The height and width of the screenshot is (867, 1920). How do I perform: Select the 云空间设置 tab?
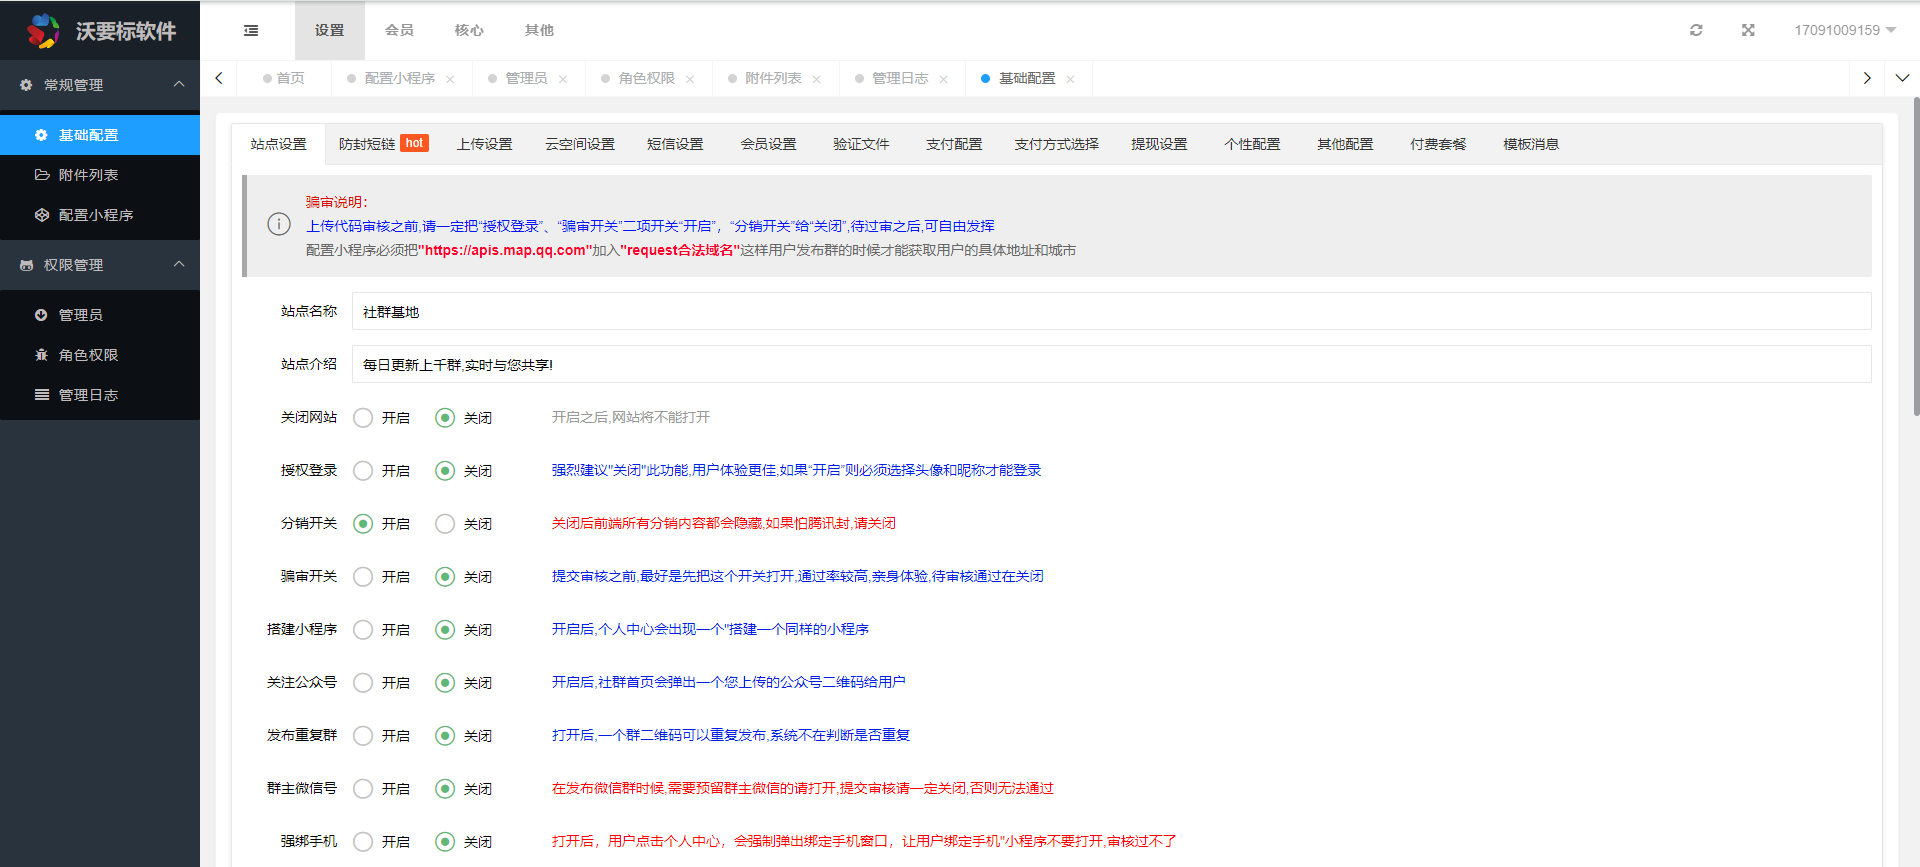point(580,144)
